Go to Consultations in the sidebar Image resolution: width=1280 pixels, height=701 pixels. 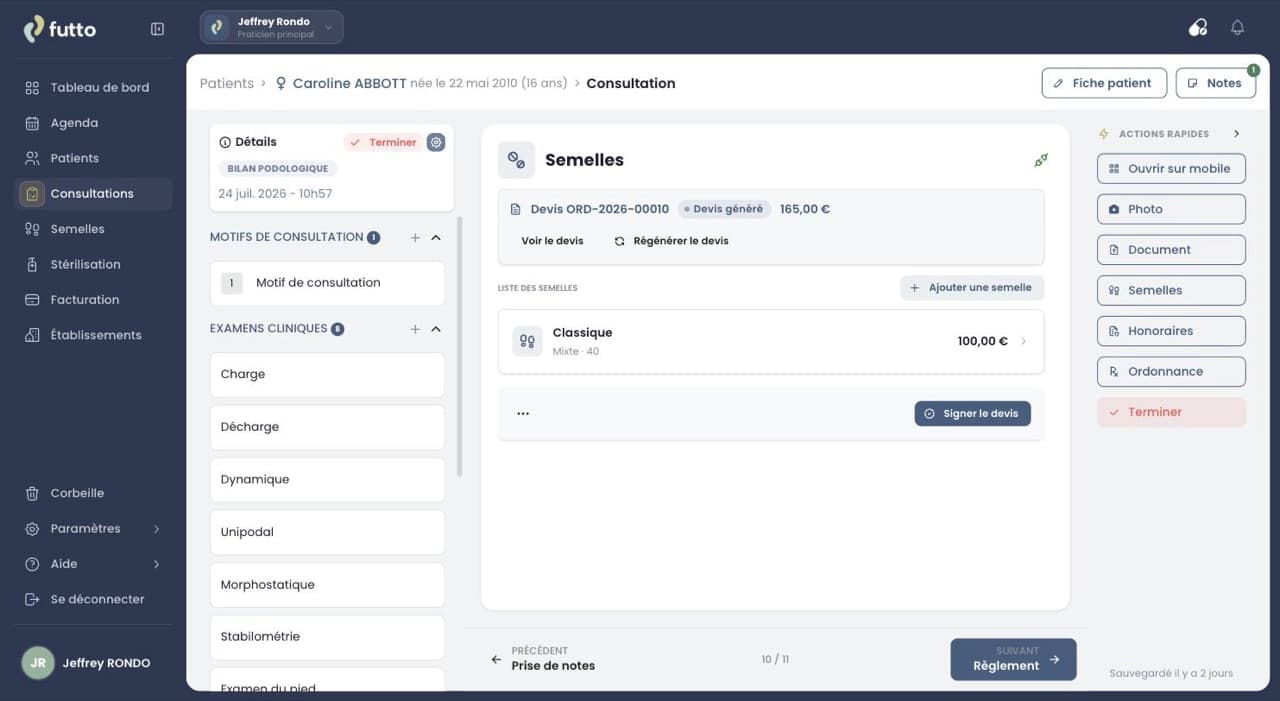[94, 194]
